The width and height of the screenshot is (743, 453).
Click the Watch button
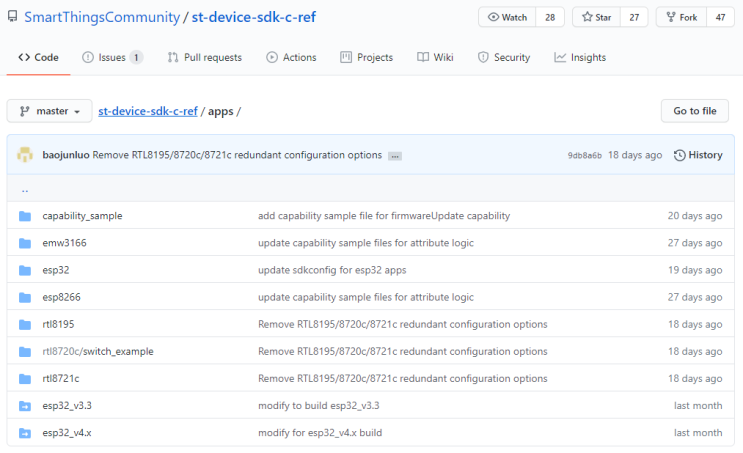tap(507, 17)
